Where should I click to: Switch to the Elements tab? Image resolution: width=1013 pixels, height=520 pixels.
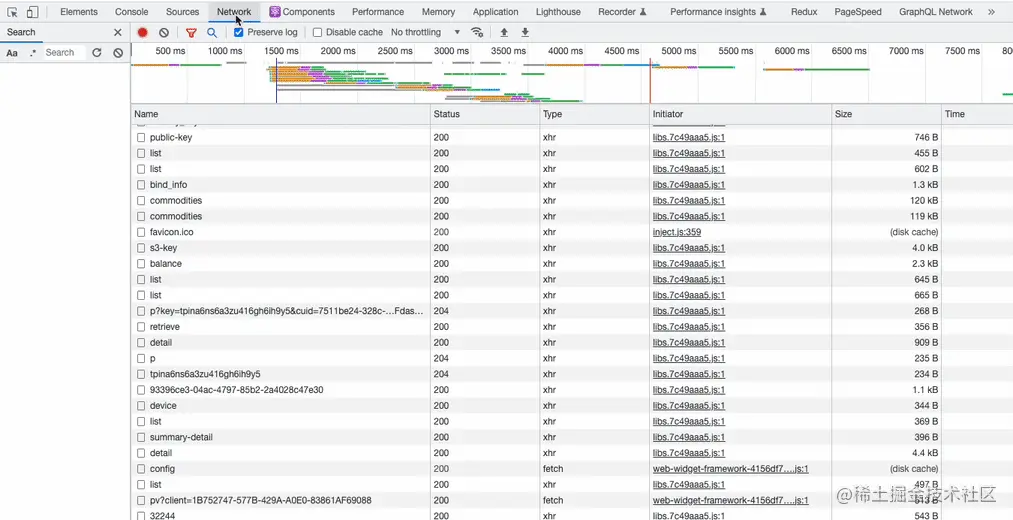[79, 12]
